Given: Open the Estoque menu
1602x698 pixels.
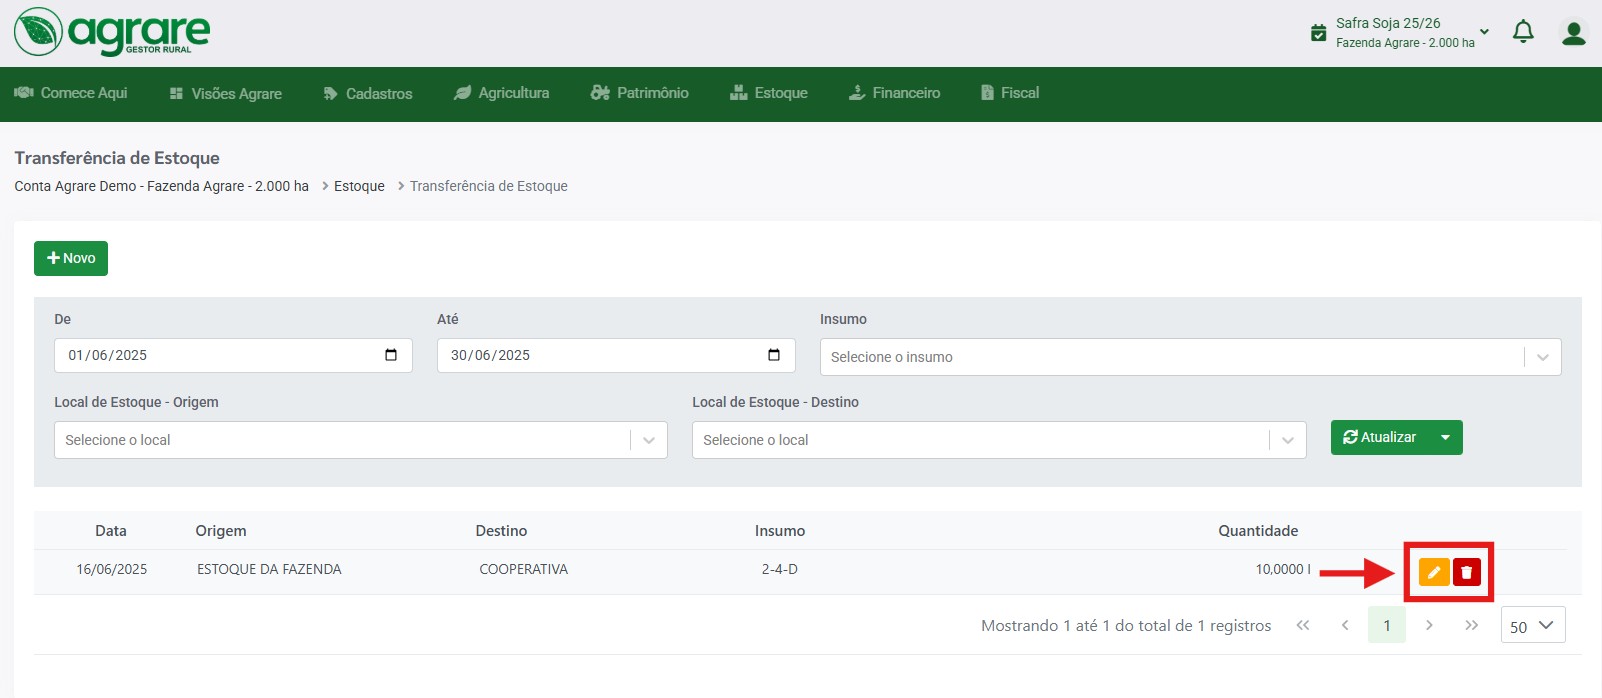Looking at the screenshot, I should pyautogui.click(x=769, y=93).
